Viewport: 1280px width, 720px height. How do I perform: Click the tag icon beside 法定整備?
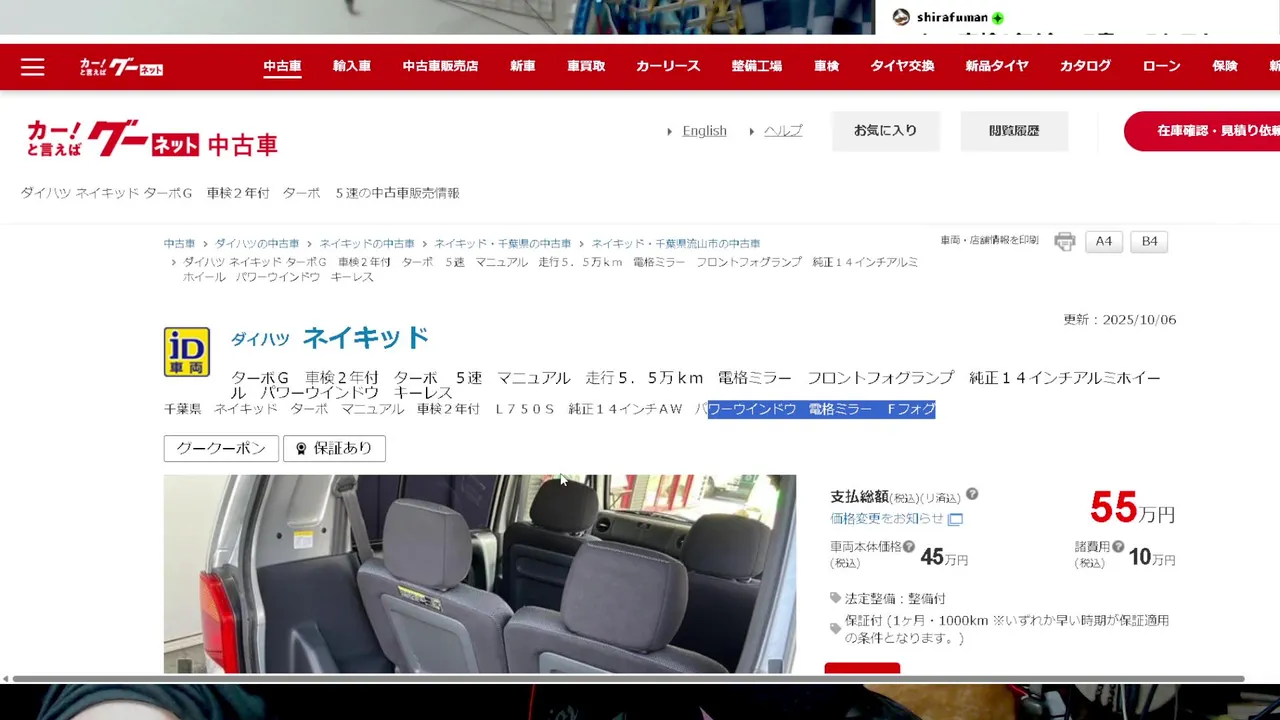[x=836, y=598]
